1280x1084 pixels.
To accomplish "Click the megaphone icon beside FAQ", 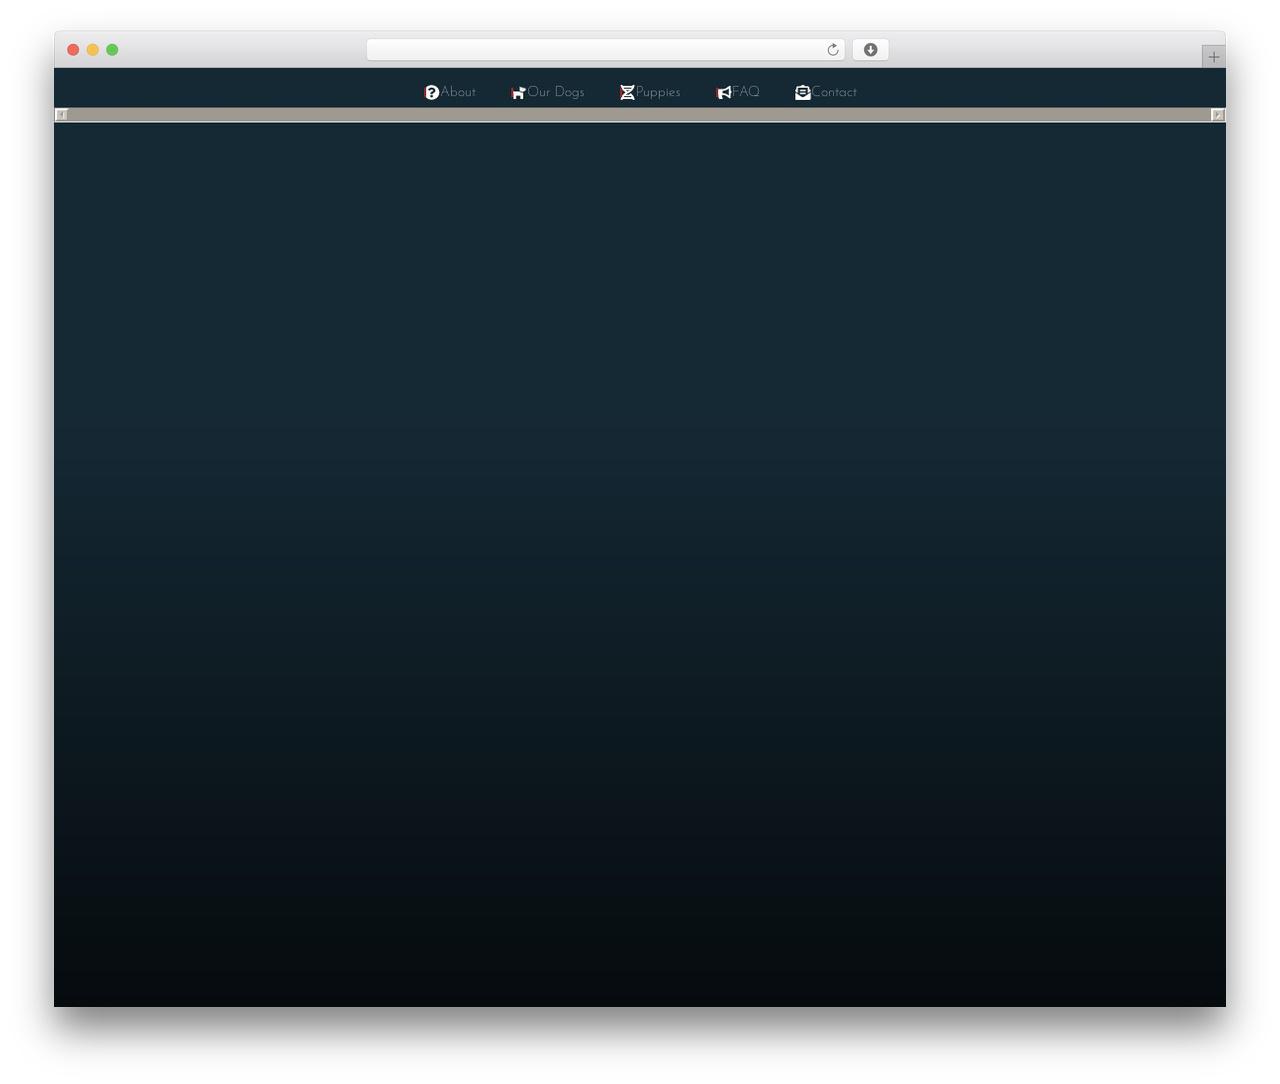I will pyautogui.click(x=724, y=92).
